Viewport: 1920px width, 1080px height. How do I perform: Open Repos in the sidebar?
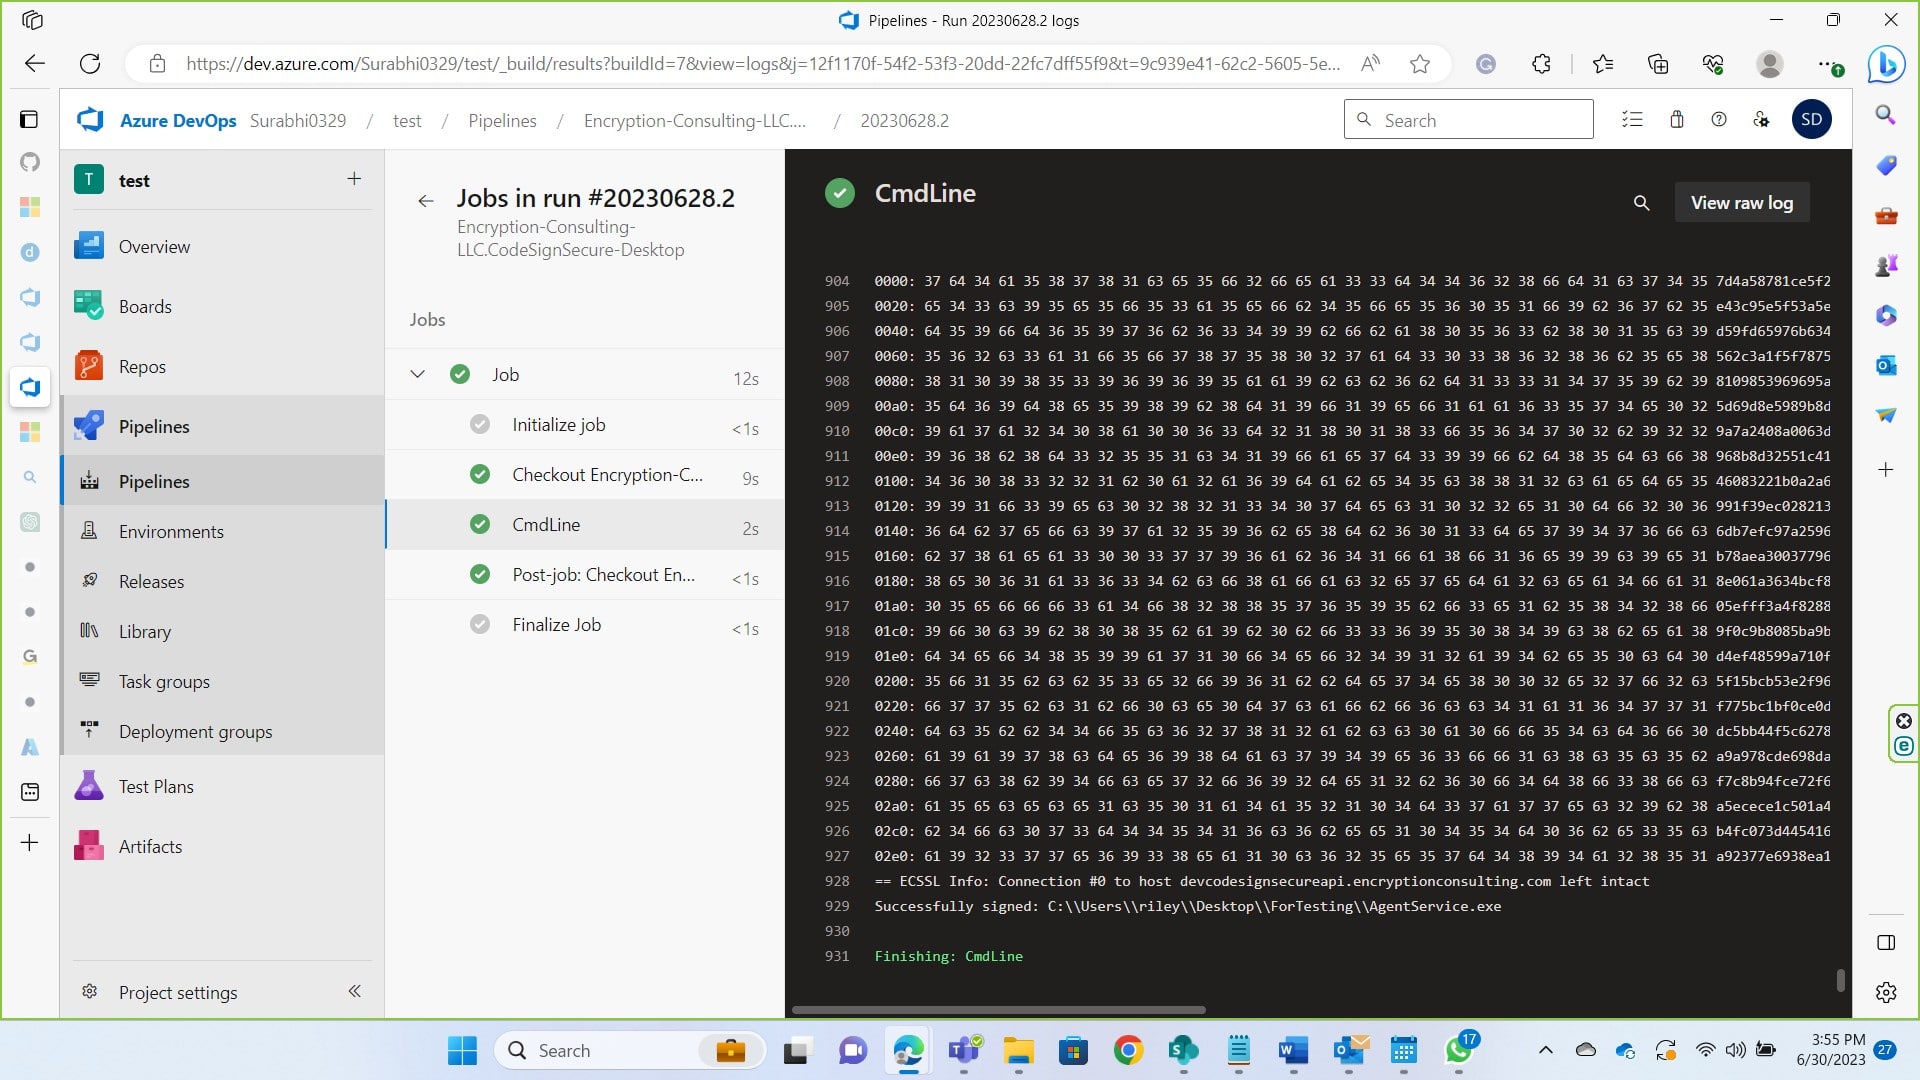tap(142, 367)
